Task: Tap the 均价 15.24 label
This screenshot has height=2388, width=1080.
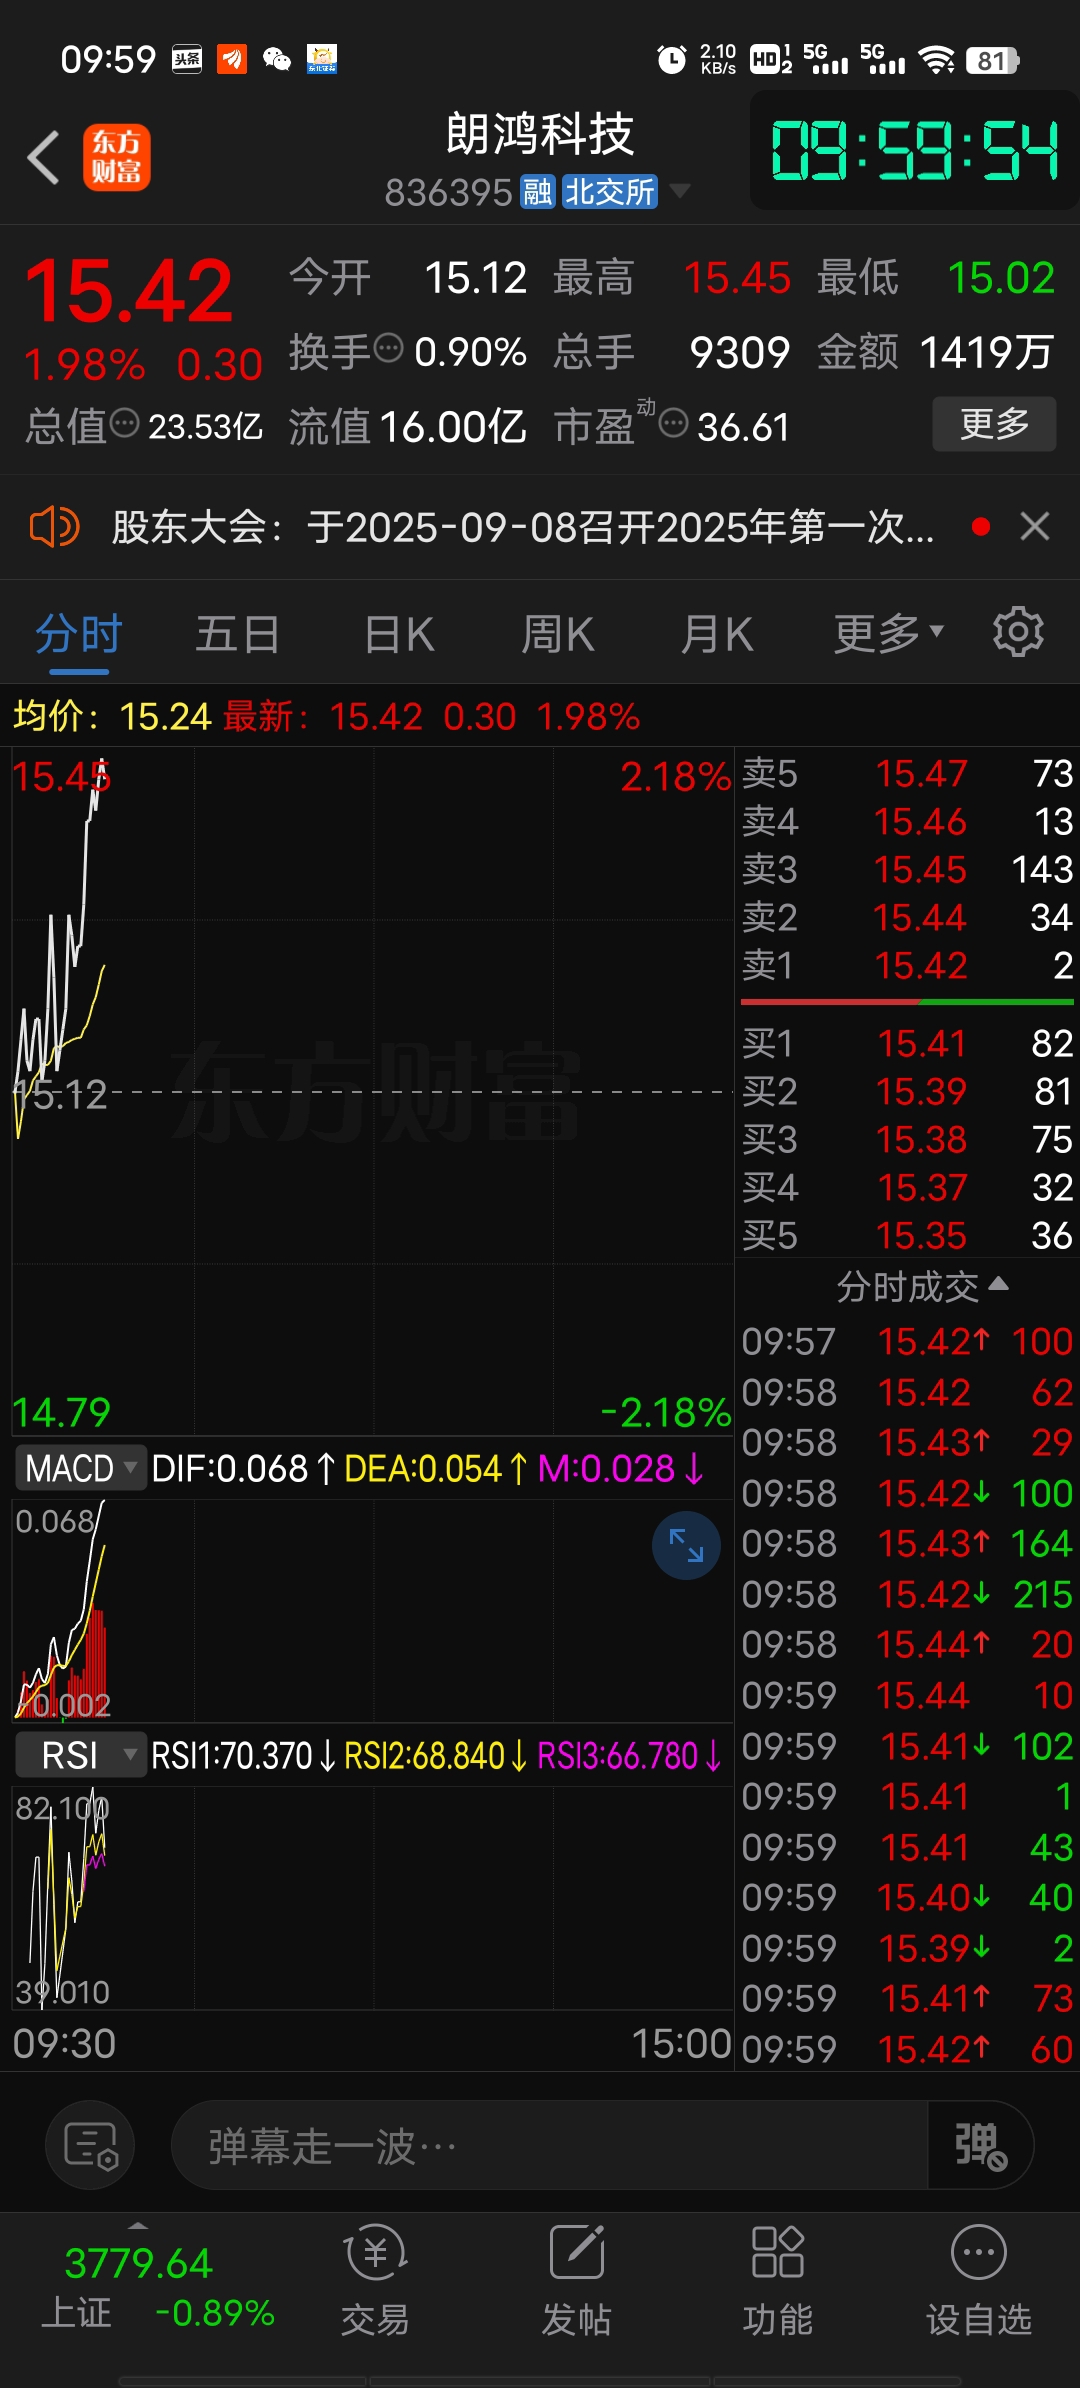Action: [112, 716]
